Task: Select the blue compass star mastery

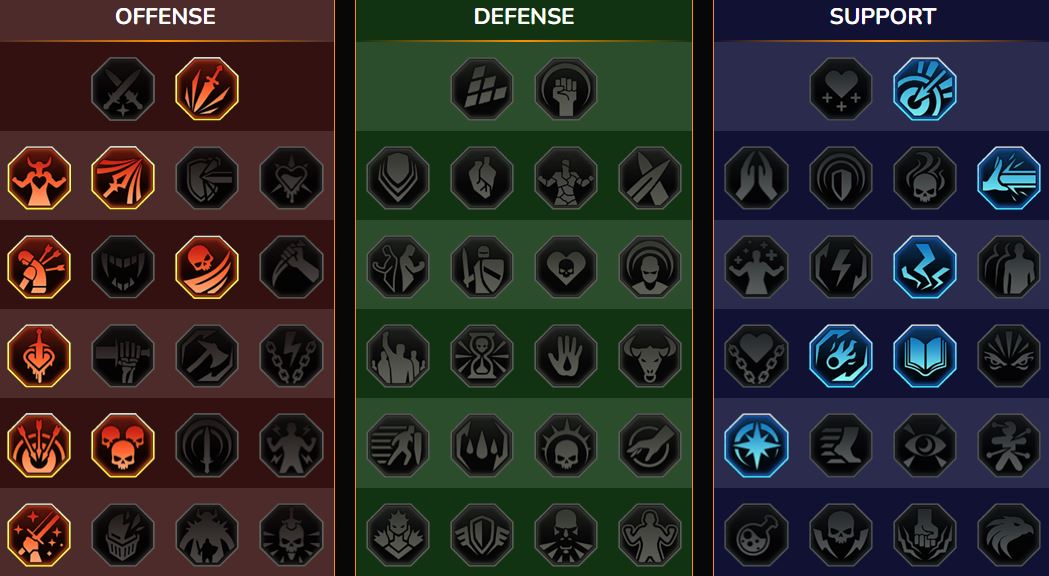Action: click(x=756, y=445)
